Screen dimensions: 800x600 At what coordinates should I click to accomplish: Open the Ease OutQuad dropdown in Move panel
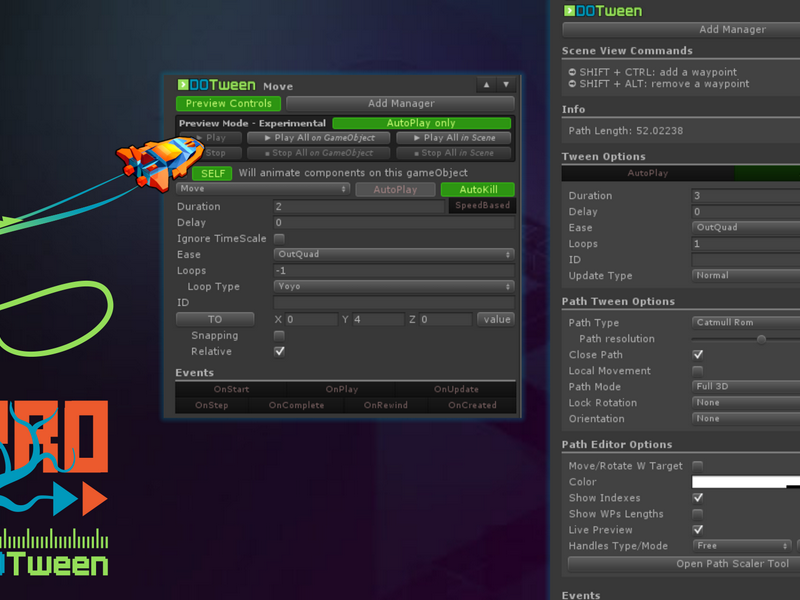tap(394, 254)
